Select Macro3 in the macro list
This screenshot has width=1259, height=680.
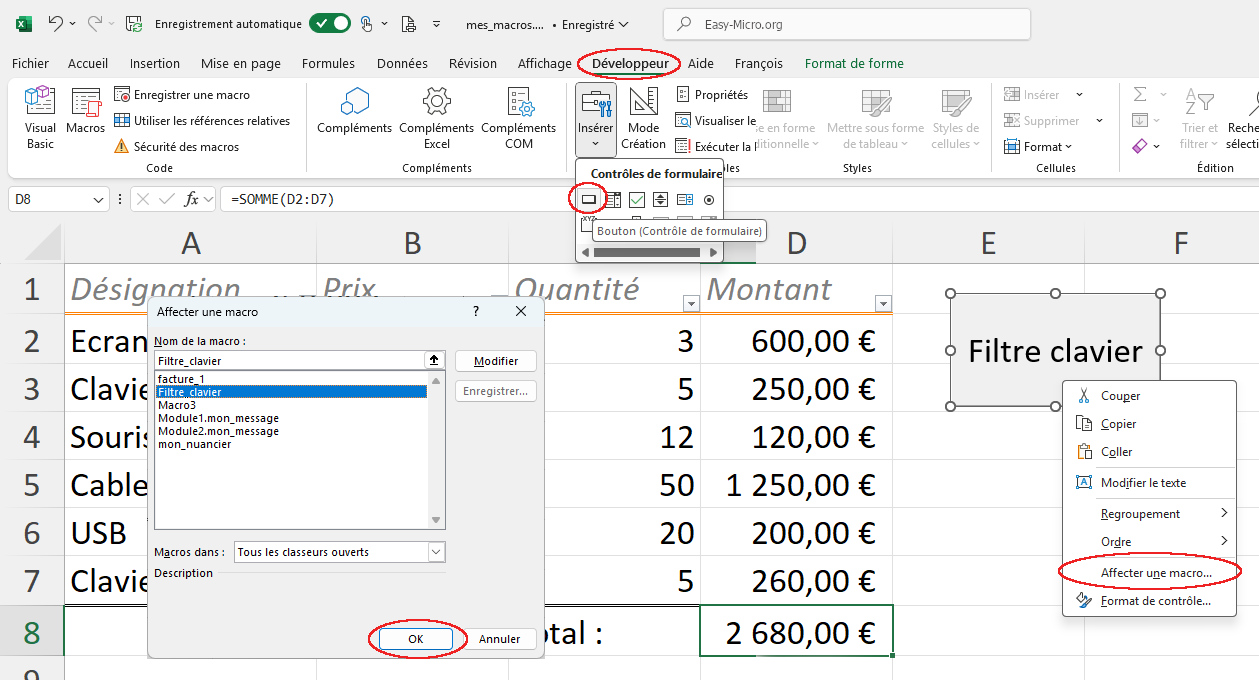[x=177, y=405]
